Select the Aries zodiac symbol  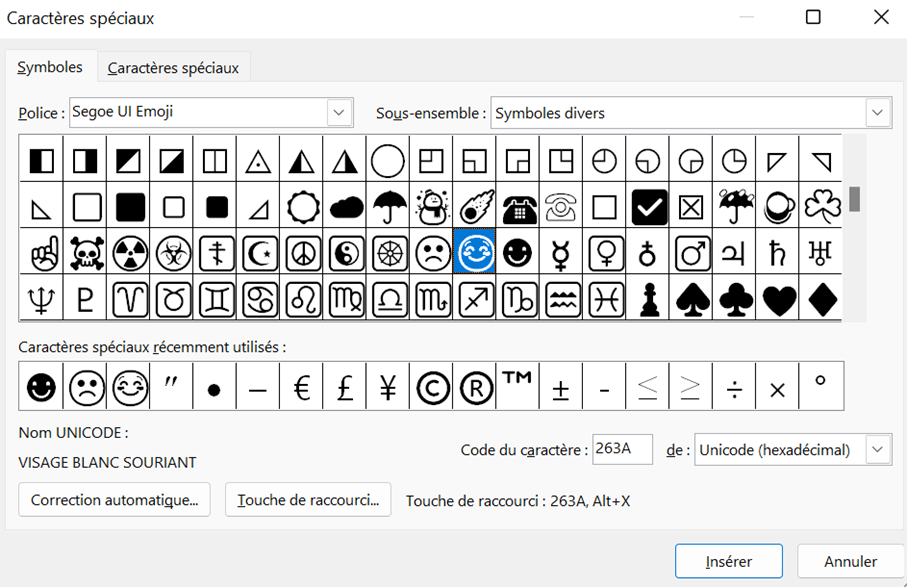(x=128, y=299)
